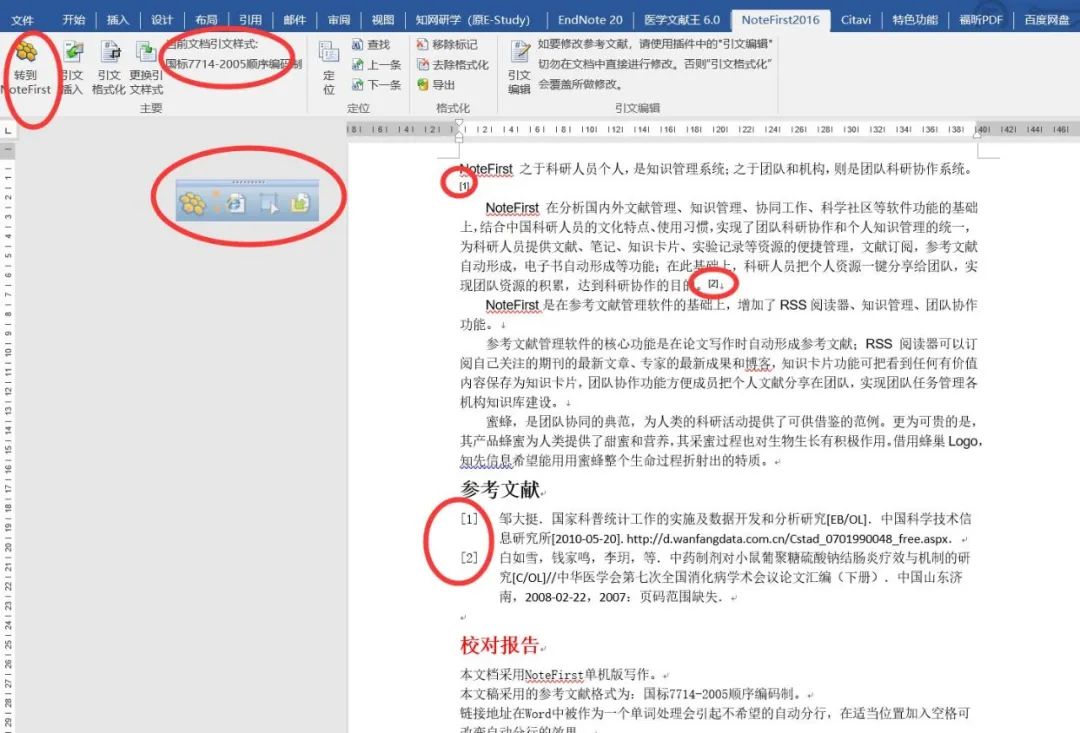This screenshot has width=1080, height=733.
Task: Click 去除格式化 in the ribbon
Action: tap(453, 65)
